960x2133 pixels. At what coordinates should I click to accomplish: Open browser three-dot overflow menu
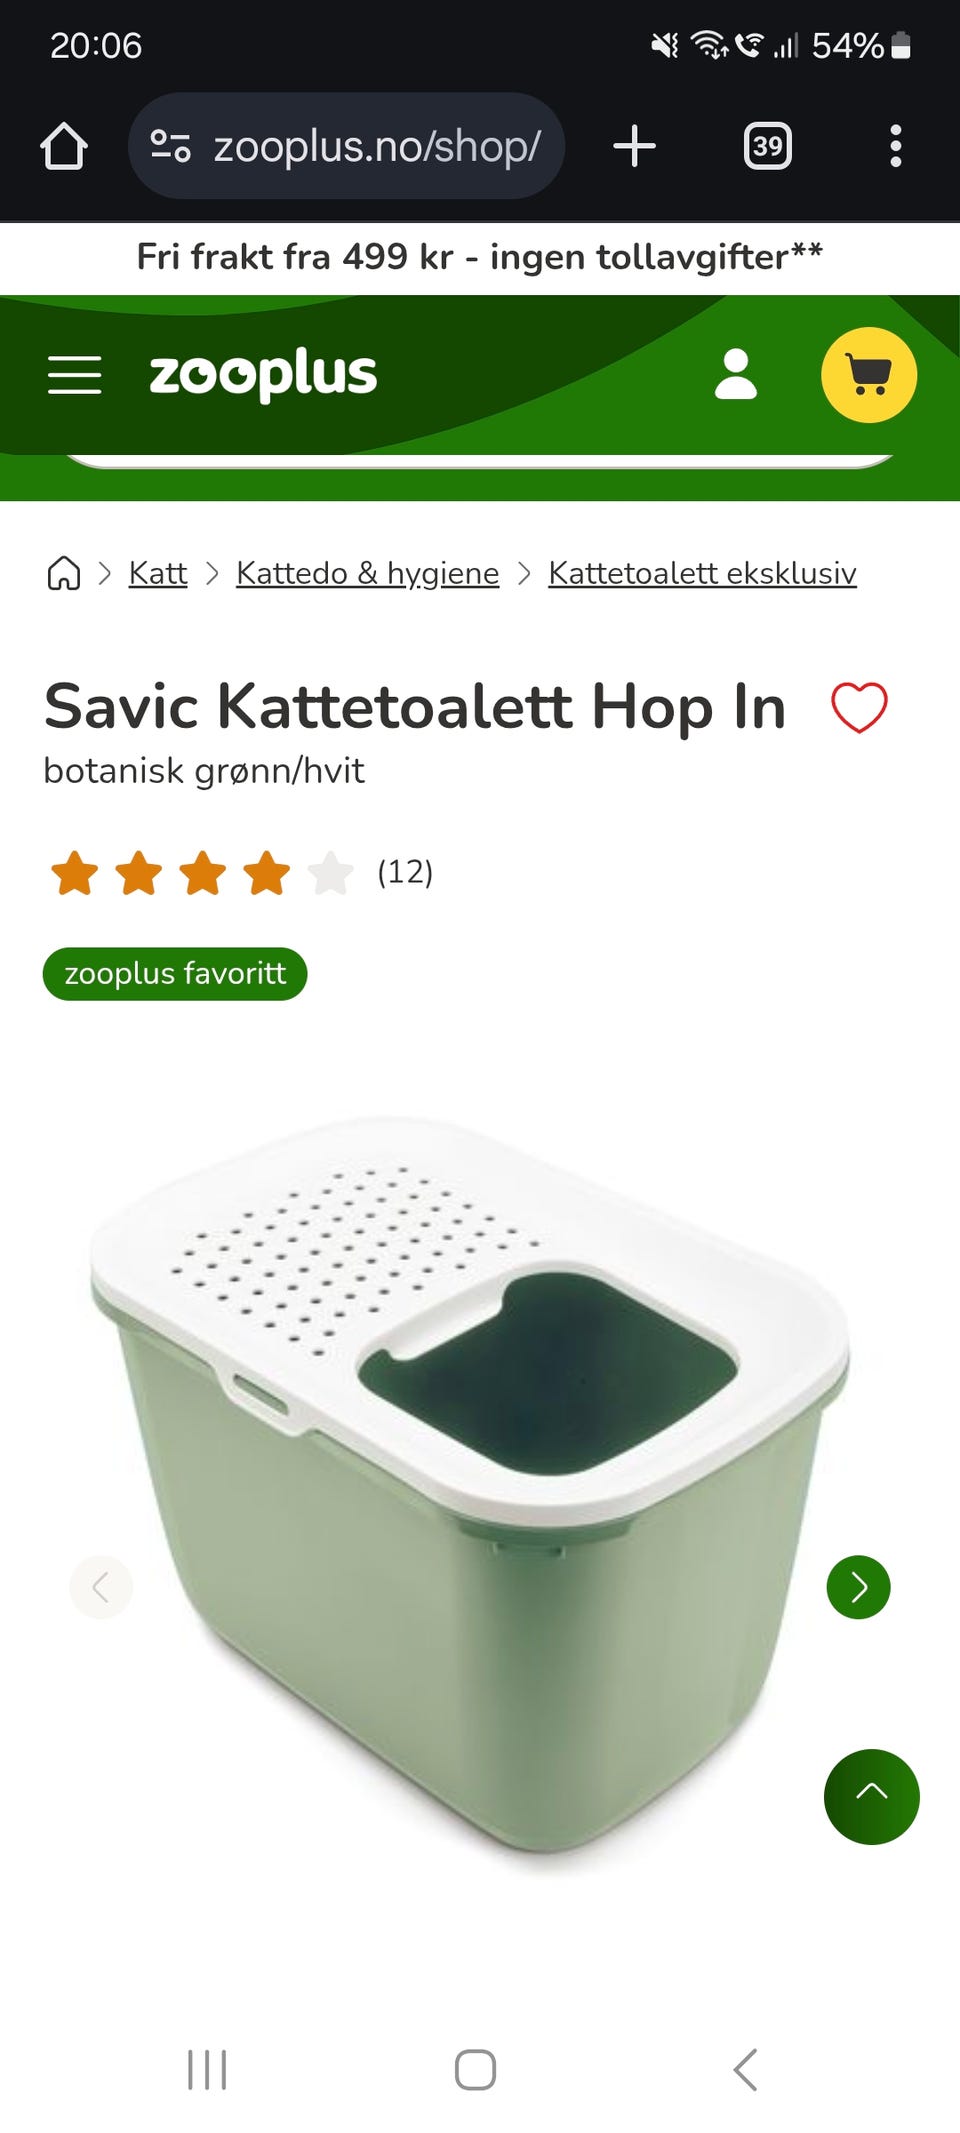point(896,146)
